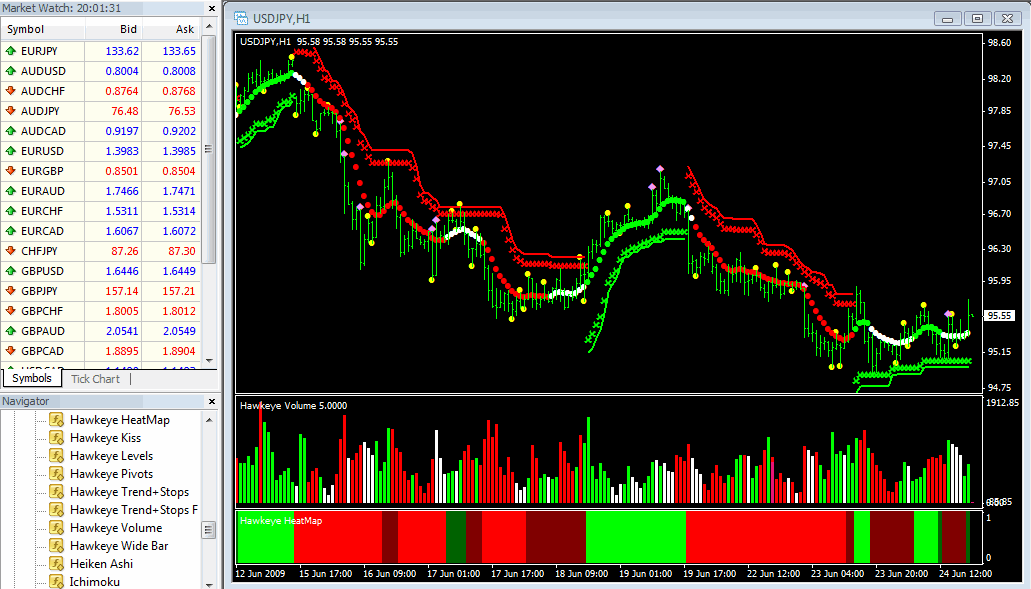The width and height of the screenshot is (1031, 589).
Task: Select Hawkeye Levels in Navigator
Action: click(x=111, y=456)
